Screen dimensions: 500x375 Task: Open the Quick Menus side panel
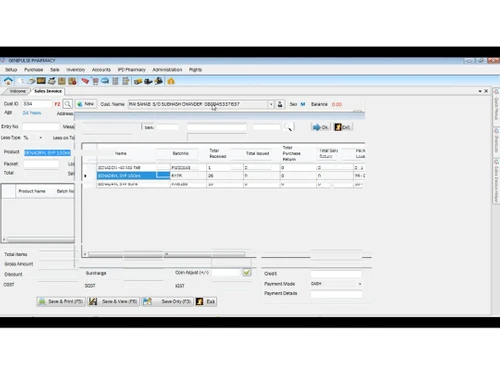496,107
